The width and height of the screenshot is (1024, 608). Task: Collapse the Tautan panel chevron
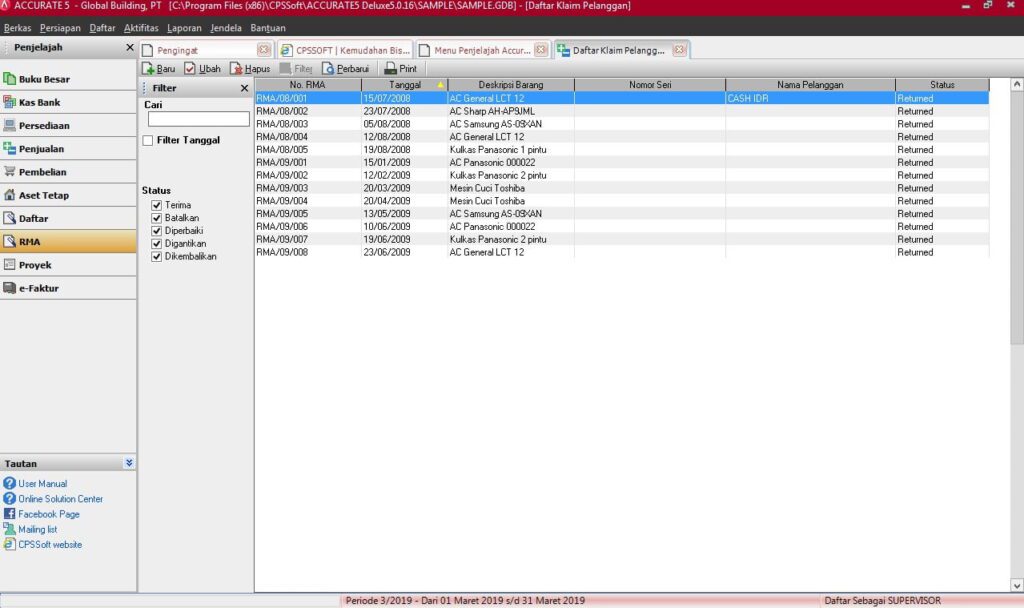click(129, 463)
